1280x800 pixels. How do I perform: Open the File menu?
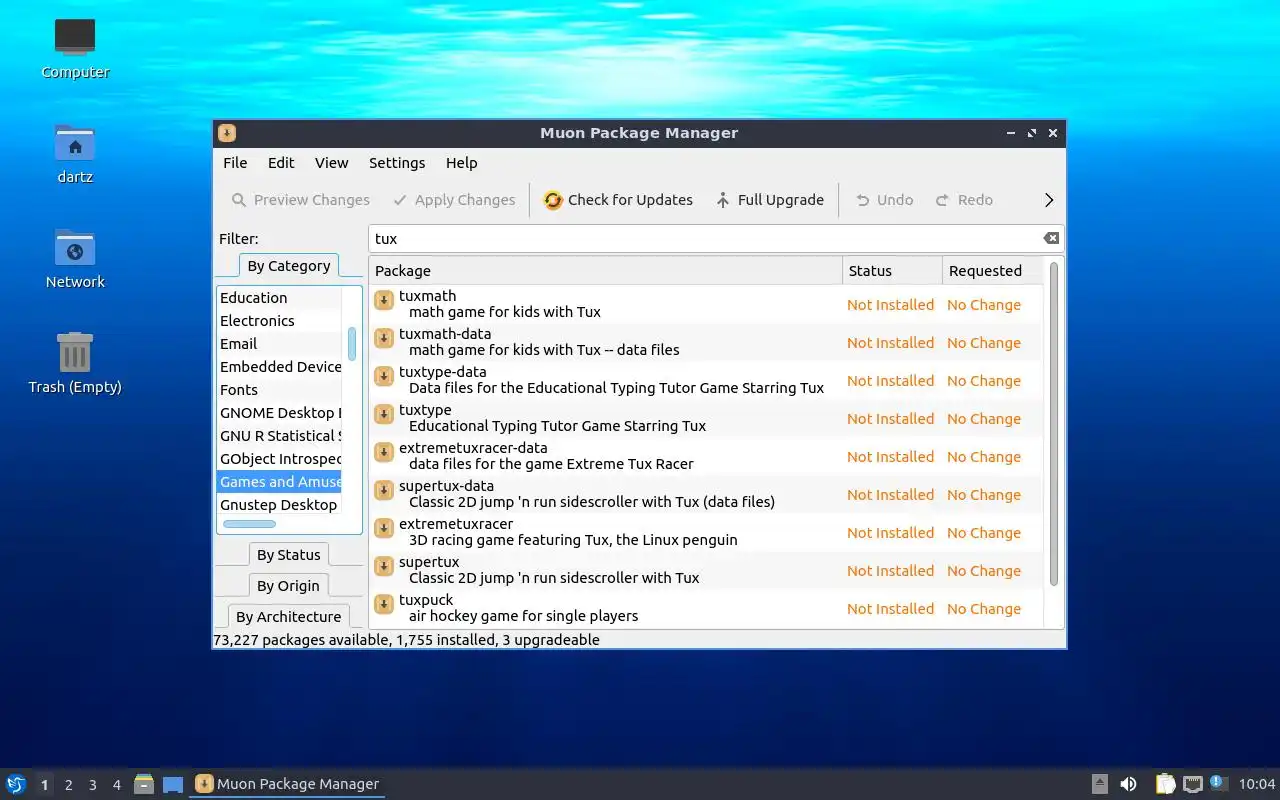235,163
